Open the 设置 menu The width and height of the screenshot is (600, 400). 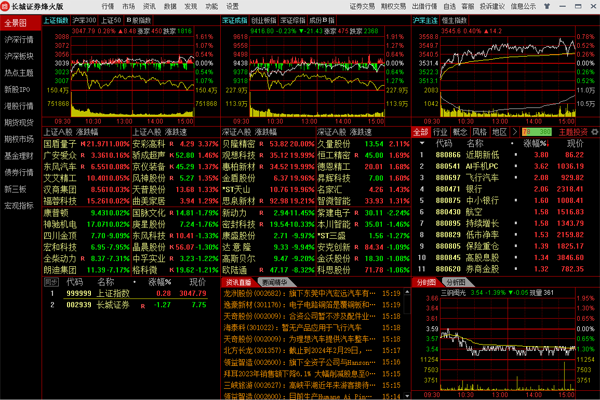tap(232, 7)
